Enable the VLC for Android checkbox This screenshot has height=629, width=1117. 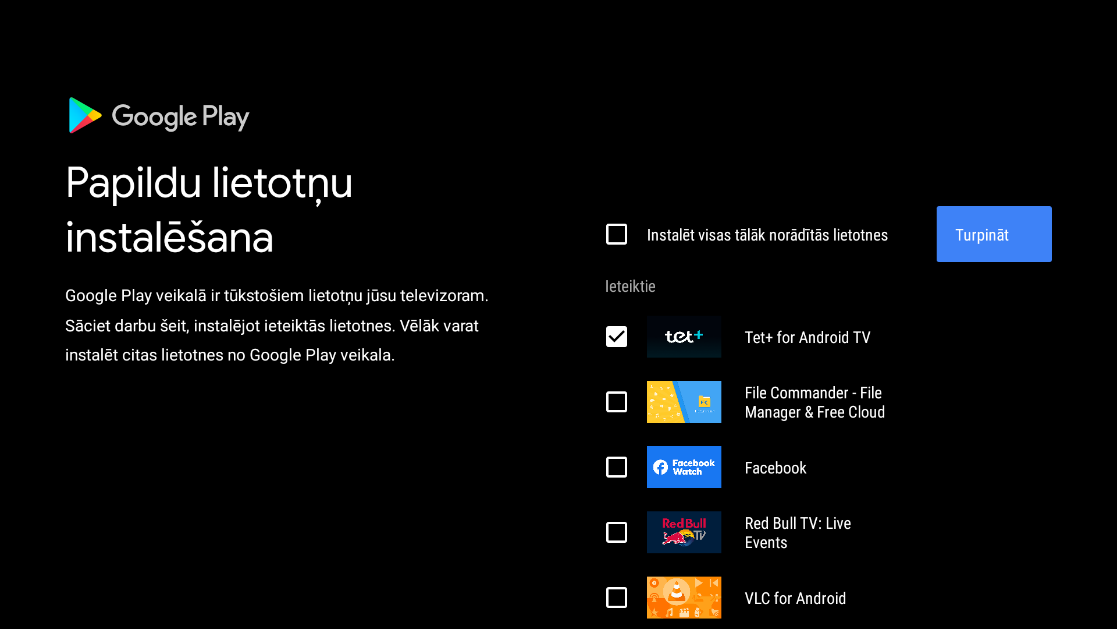[x=616, y=598]
